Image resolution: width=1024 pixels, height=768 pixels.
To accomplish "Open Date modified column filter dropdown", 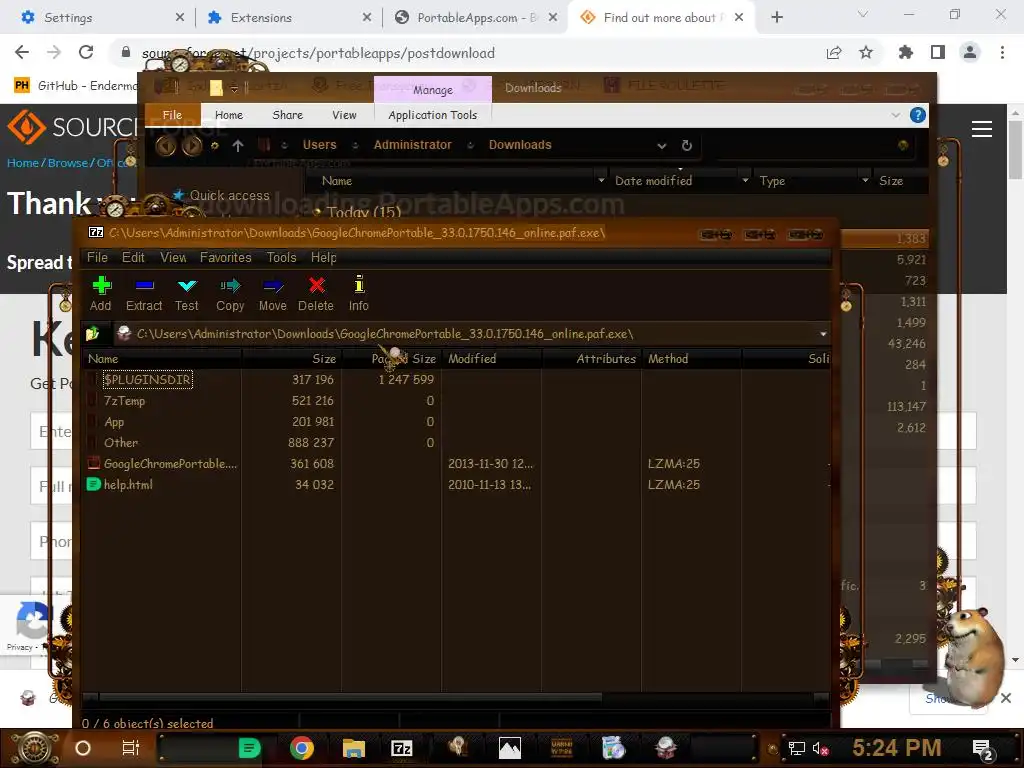I will (x=745, y=180).
